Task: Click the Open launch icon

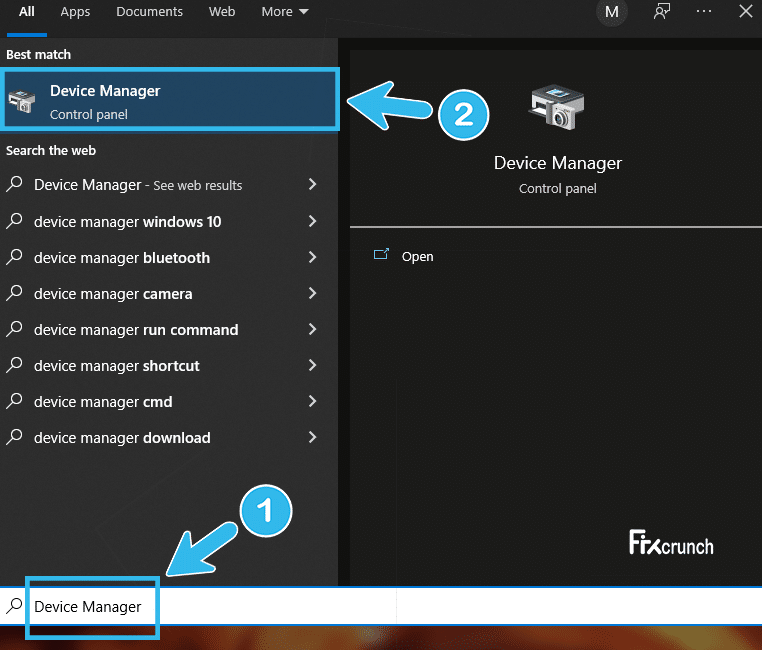Action: [381, 254]
